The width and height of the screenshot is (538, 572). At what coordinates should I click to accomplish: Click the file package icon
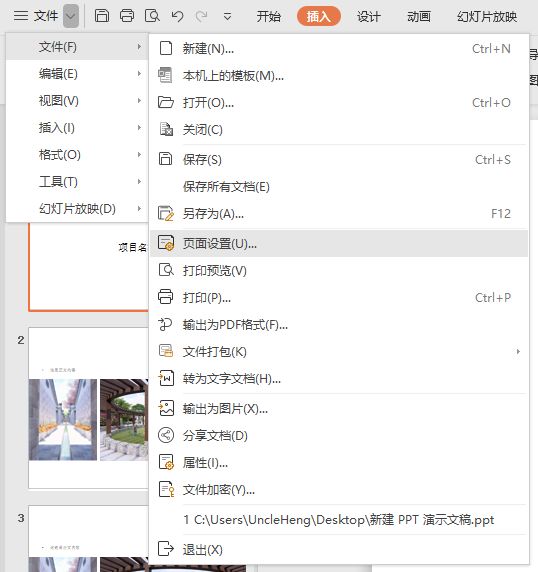tap(166, 351)
